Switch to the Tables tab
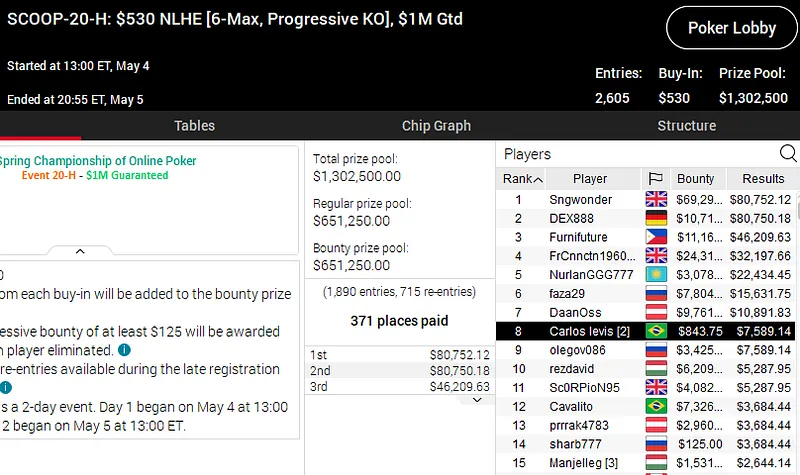Screen dimensions: 800x475 pos(194,126)
